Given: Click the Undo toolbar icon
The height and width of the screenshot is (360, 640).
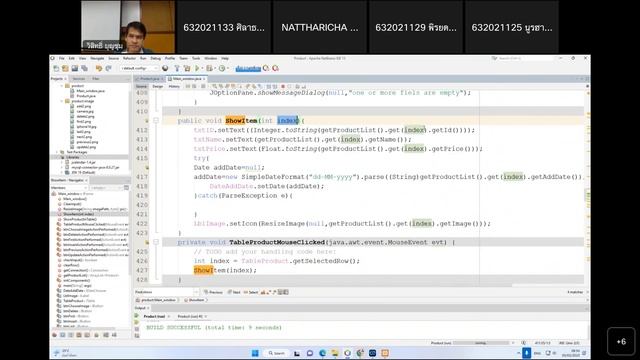Looking at the screenshot, I should pyautogui.click(x=98, y=68).
